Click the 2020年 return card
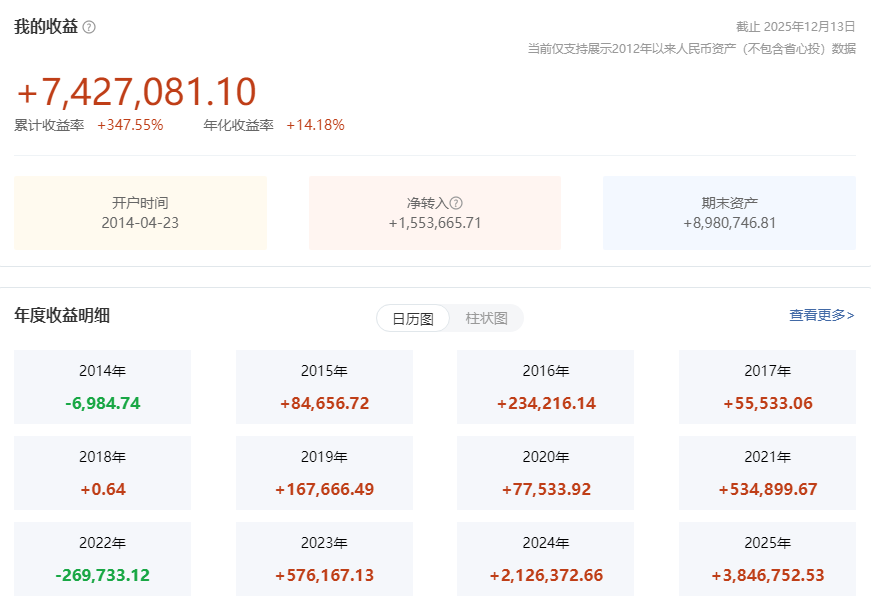Viewport: 871px width, 609px height. tap(545, 473)
